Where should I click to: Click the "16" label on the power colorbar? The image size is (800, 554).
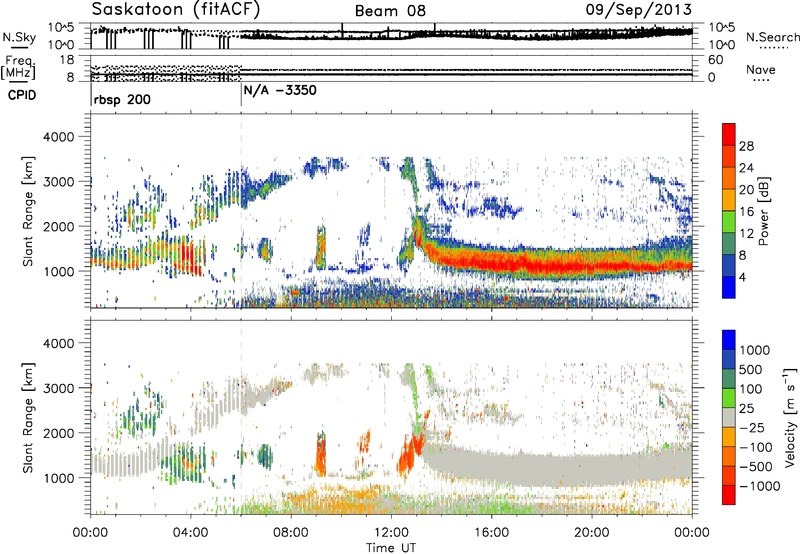746,212
